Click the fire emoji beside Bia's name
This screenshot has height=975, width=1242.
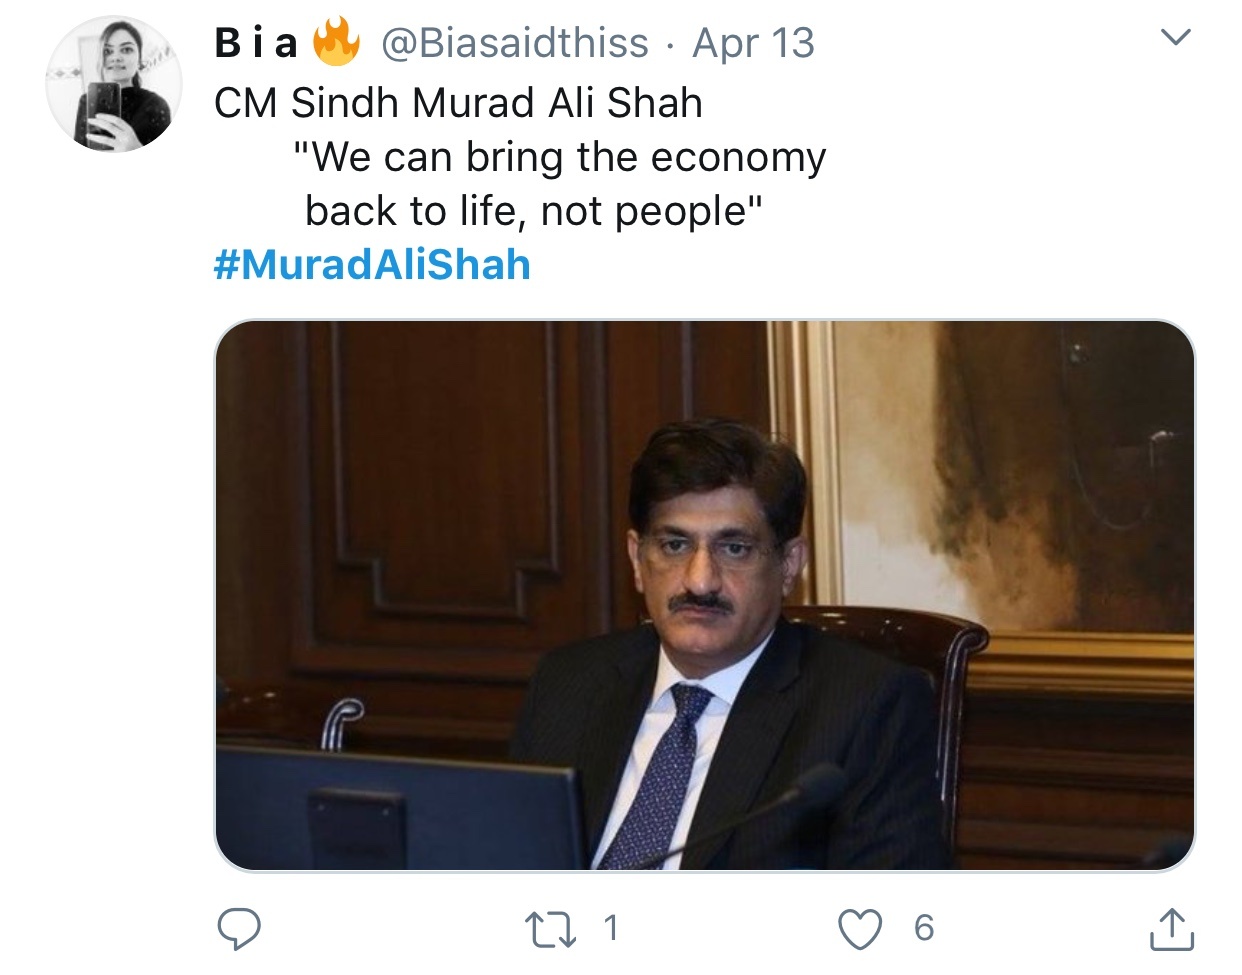point(336,44)
